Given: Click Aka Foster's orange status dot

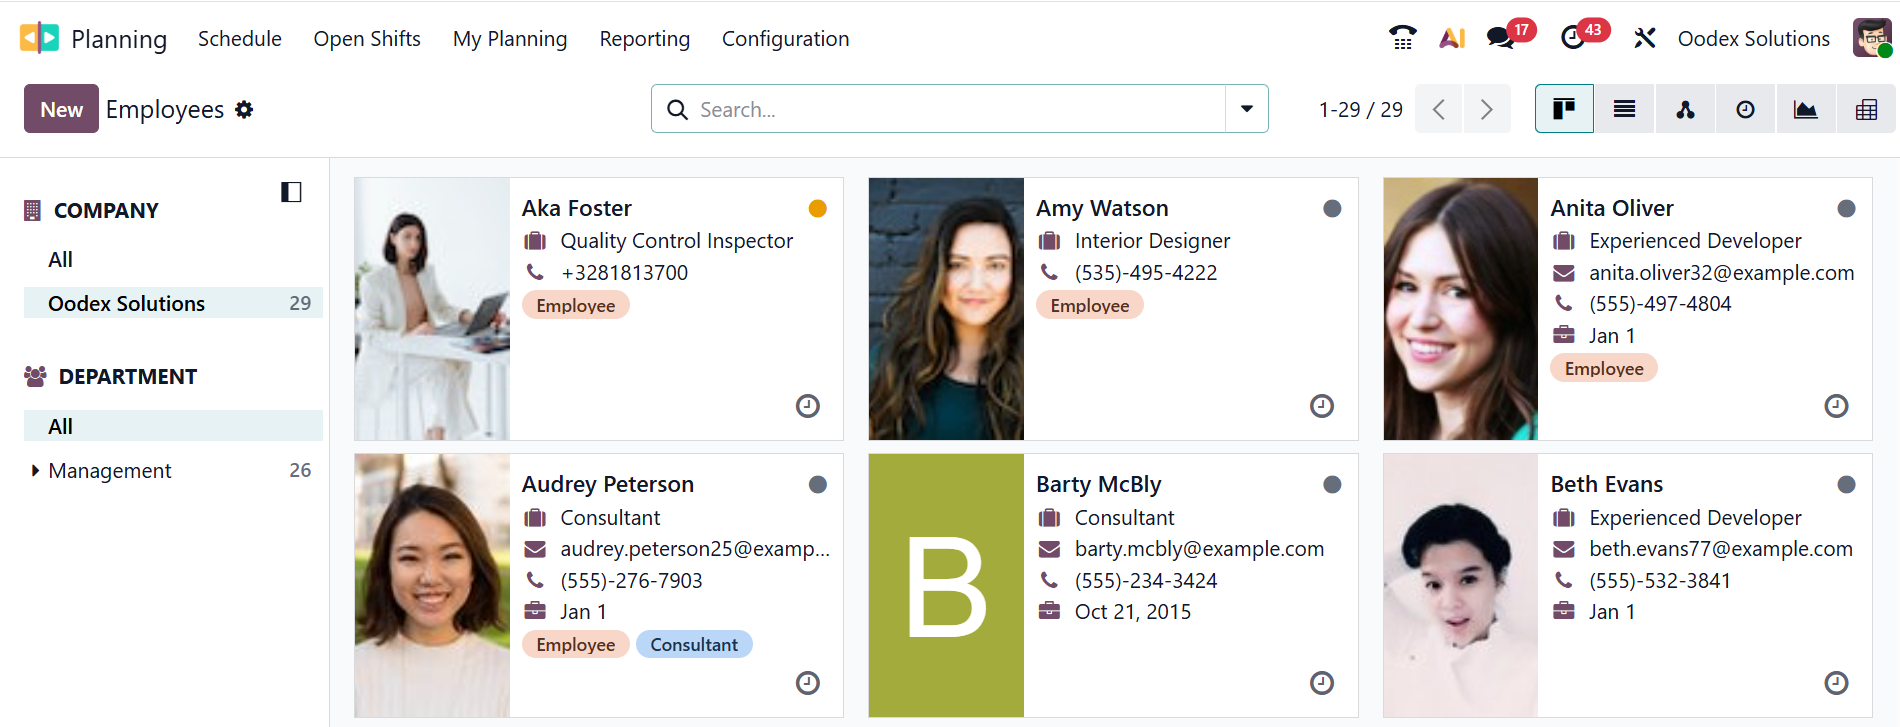Looking at the screenshot, I should coord(817,208).
